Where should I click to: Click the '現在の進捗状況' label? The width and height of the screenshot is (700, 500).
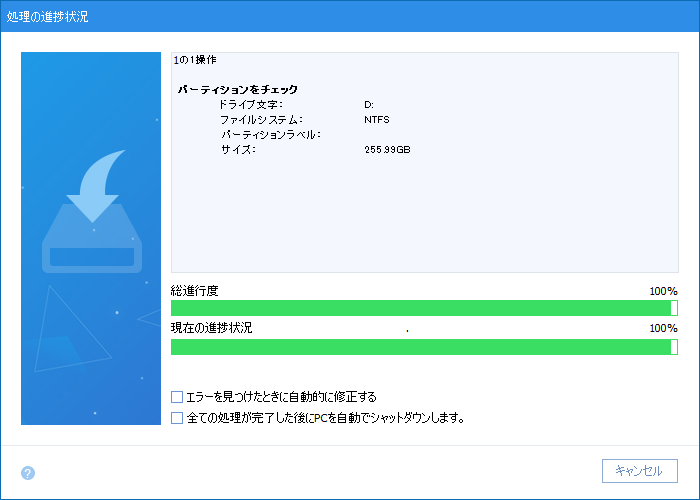coord(212,328)
